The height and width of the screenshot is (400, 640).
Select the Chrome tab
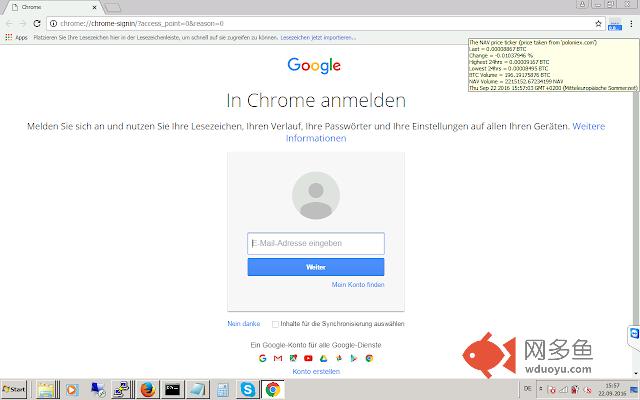tap(51, 7)
